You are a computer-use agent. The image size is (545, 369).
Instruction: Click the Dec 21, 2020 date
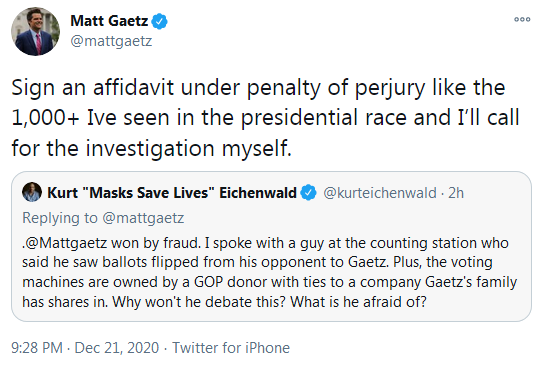click(x=116, y=348)
